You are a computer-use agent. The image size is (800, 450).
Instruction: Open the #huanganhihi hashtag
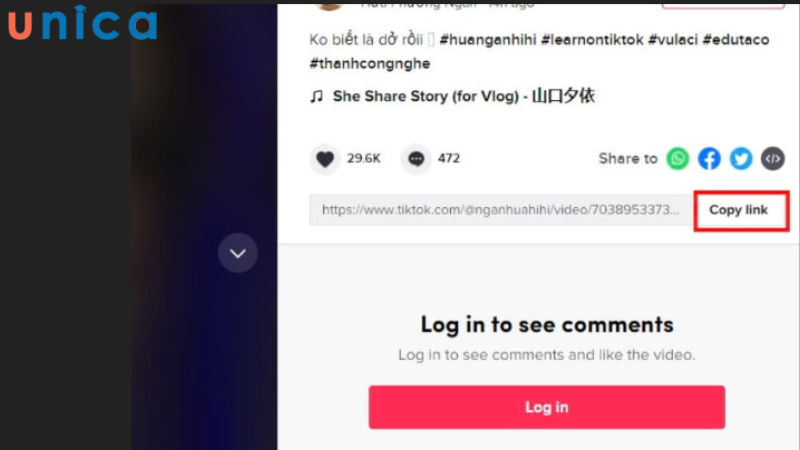[x=488, y=40]
